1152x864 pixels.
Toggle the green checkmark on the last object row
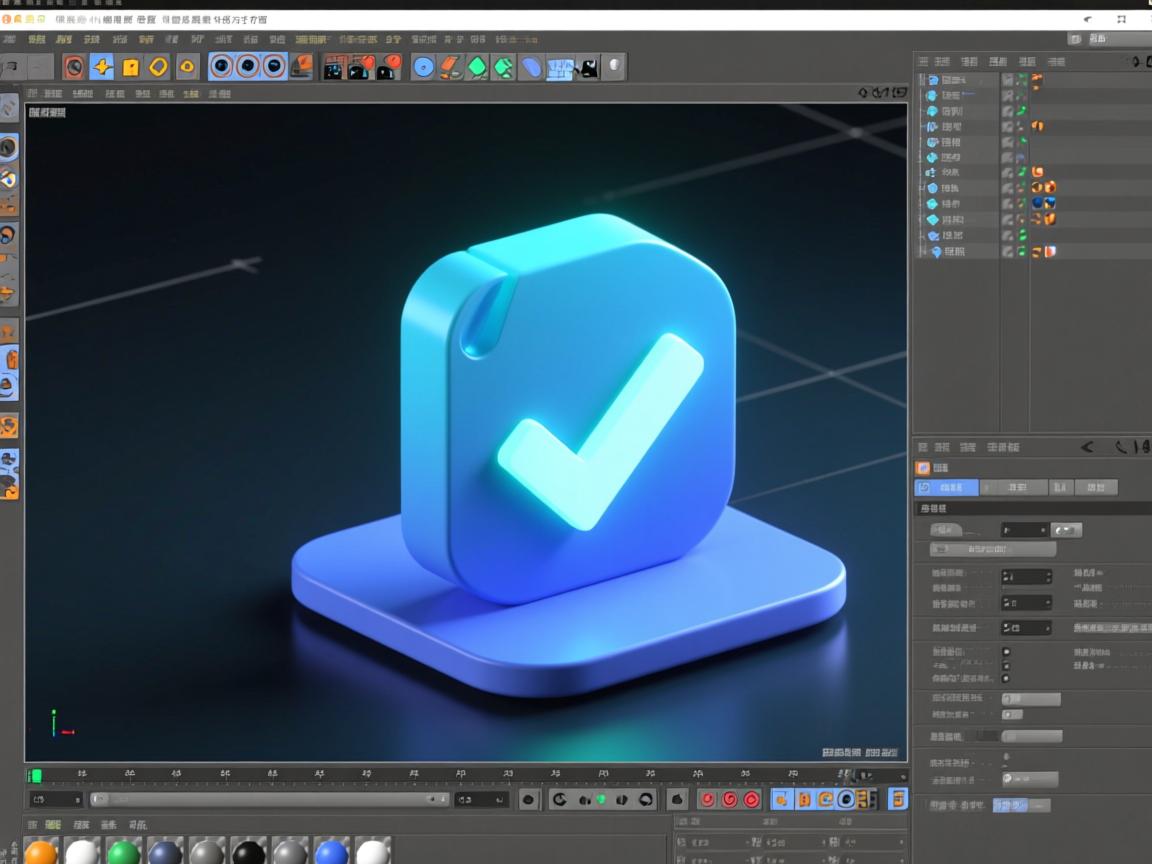[x=1022, y=252]
